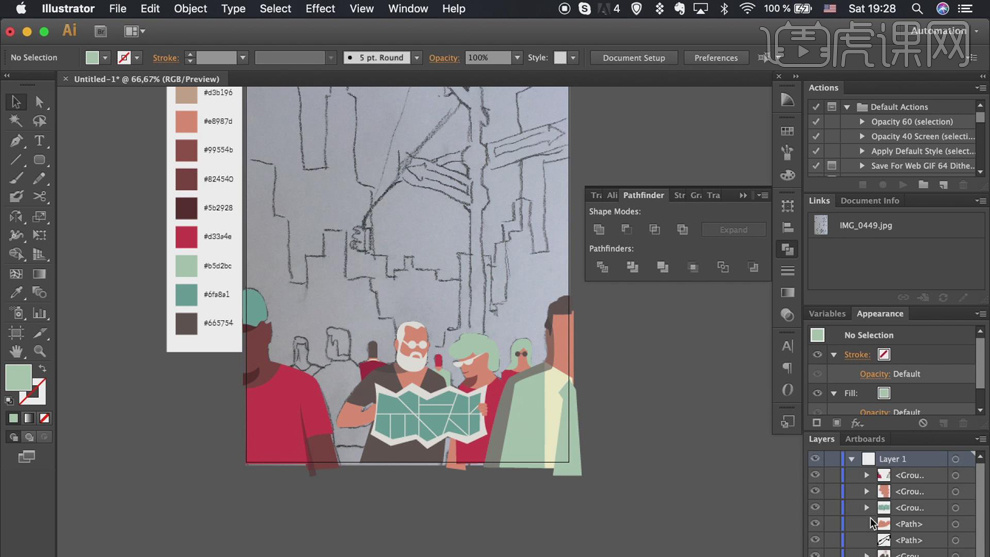
Task: Click the Fill swatch in Appearance panel
Action: [883, 393]
